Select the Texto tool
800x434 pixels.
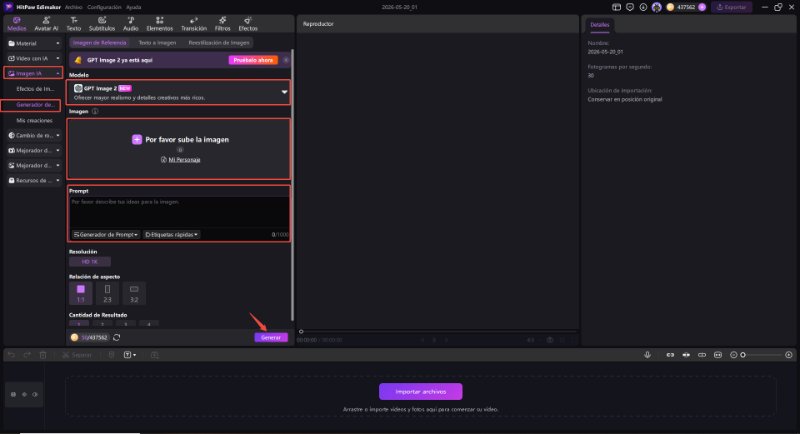click(73, 23)
